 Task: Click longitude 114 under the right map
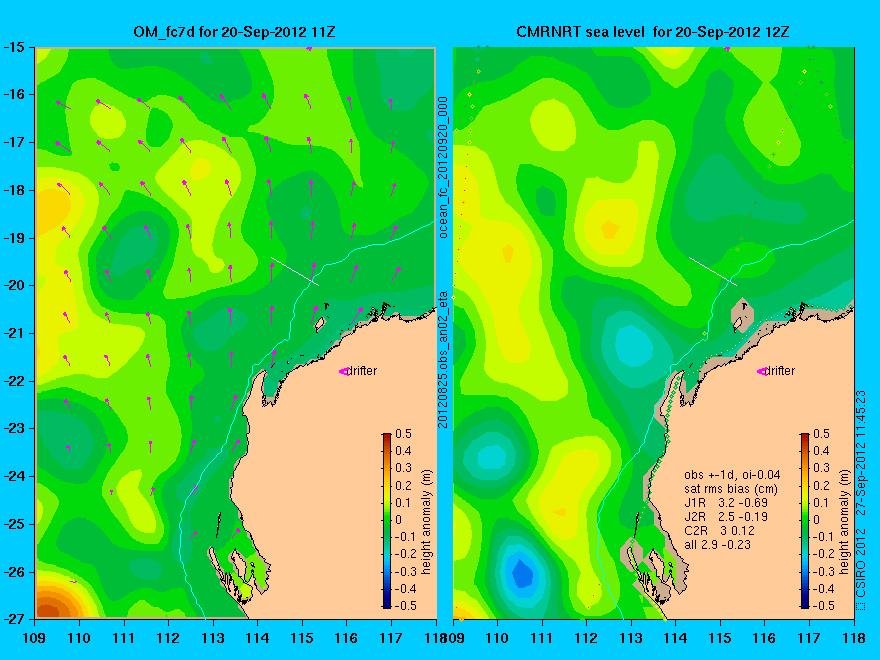coord(676,638)
